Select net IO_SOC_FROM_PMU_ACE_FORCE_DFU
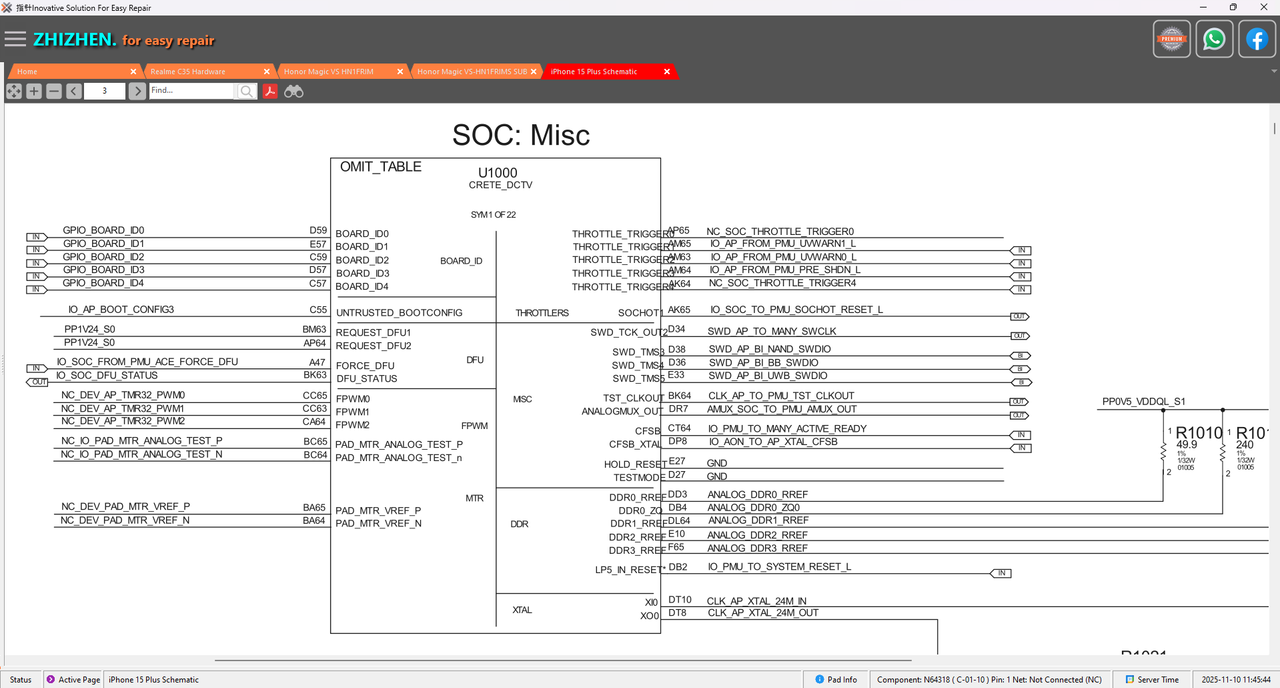The image size is (1280, 688). pos(147,362)
